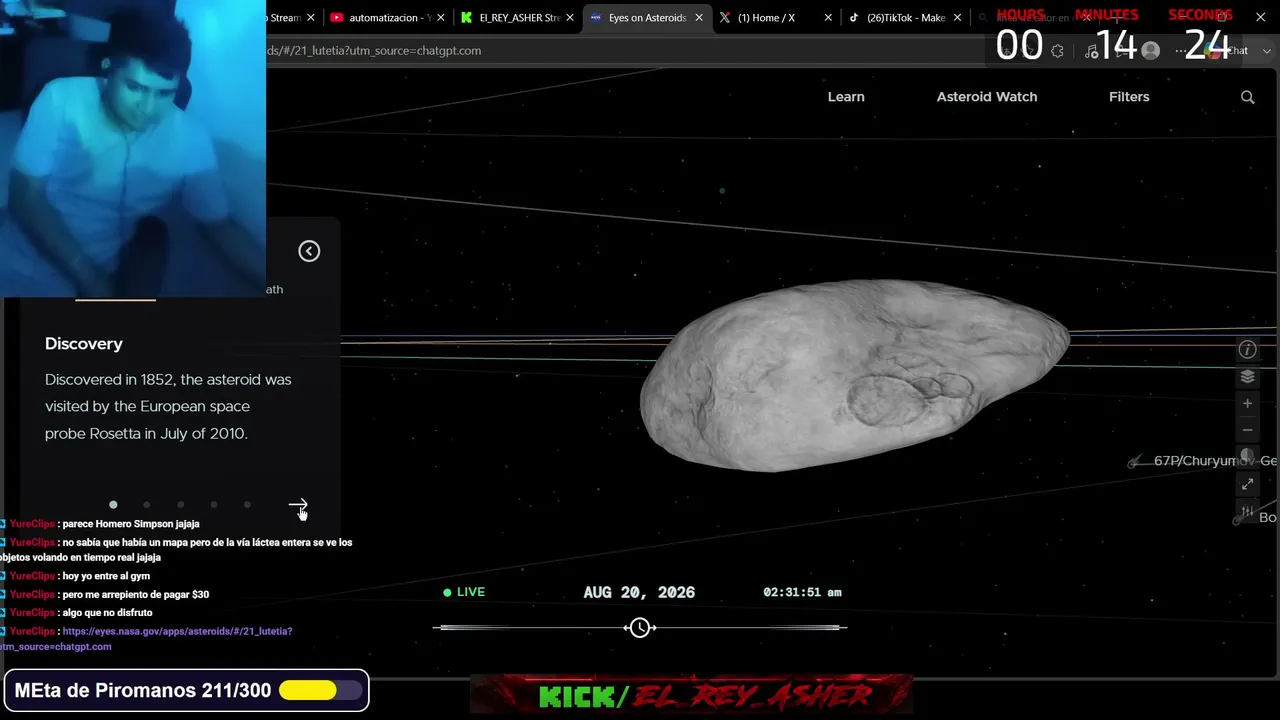The image size is (1280, 720).
Task: Open the info button on right toolbar
Action: pos(1247,349)
